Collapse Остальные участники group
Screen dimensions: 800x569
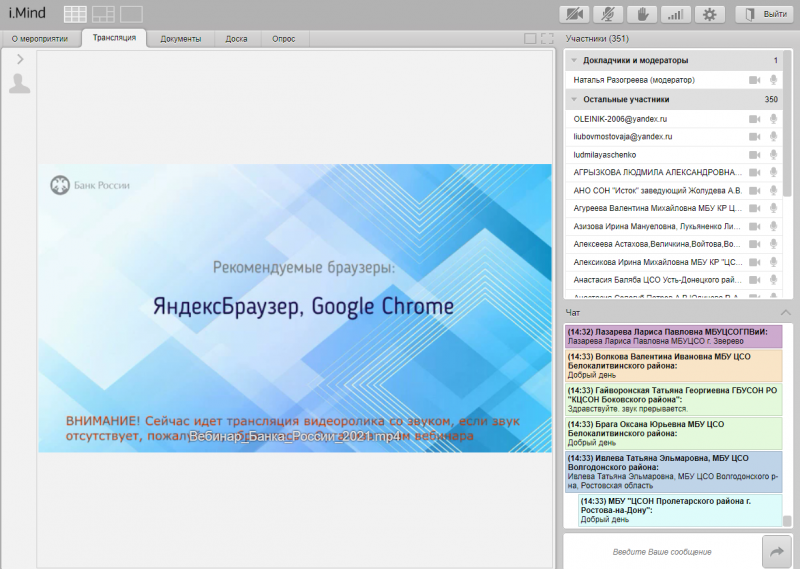[574, 100]
